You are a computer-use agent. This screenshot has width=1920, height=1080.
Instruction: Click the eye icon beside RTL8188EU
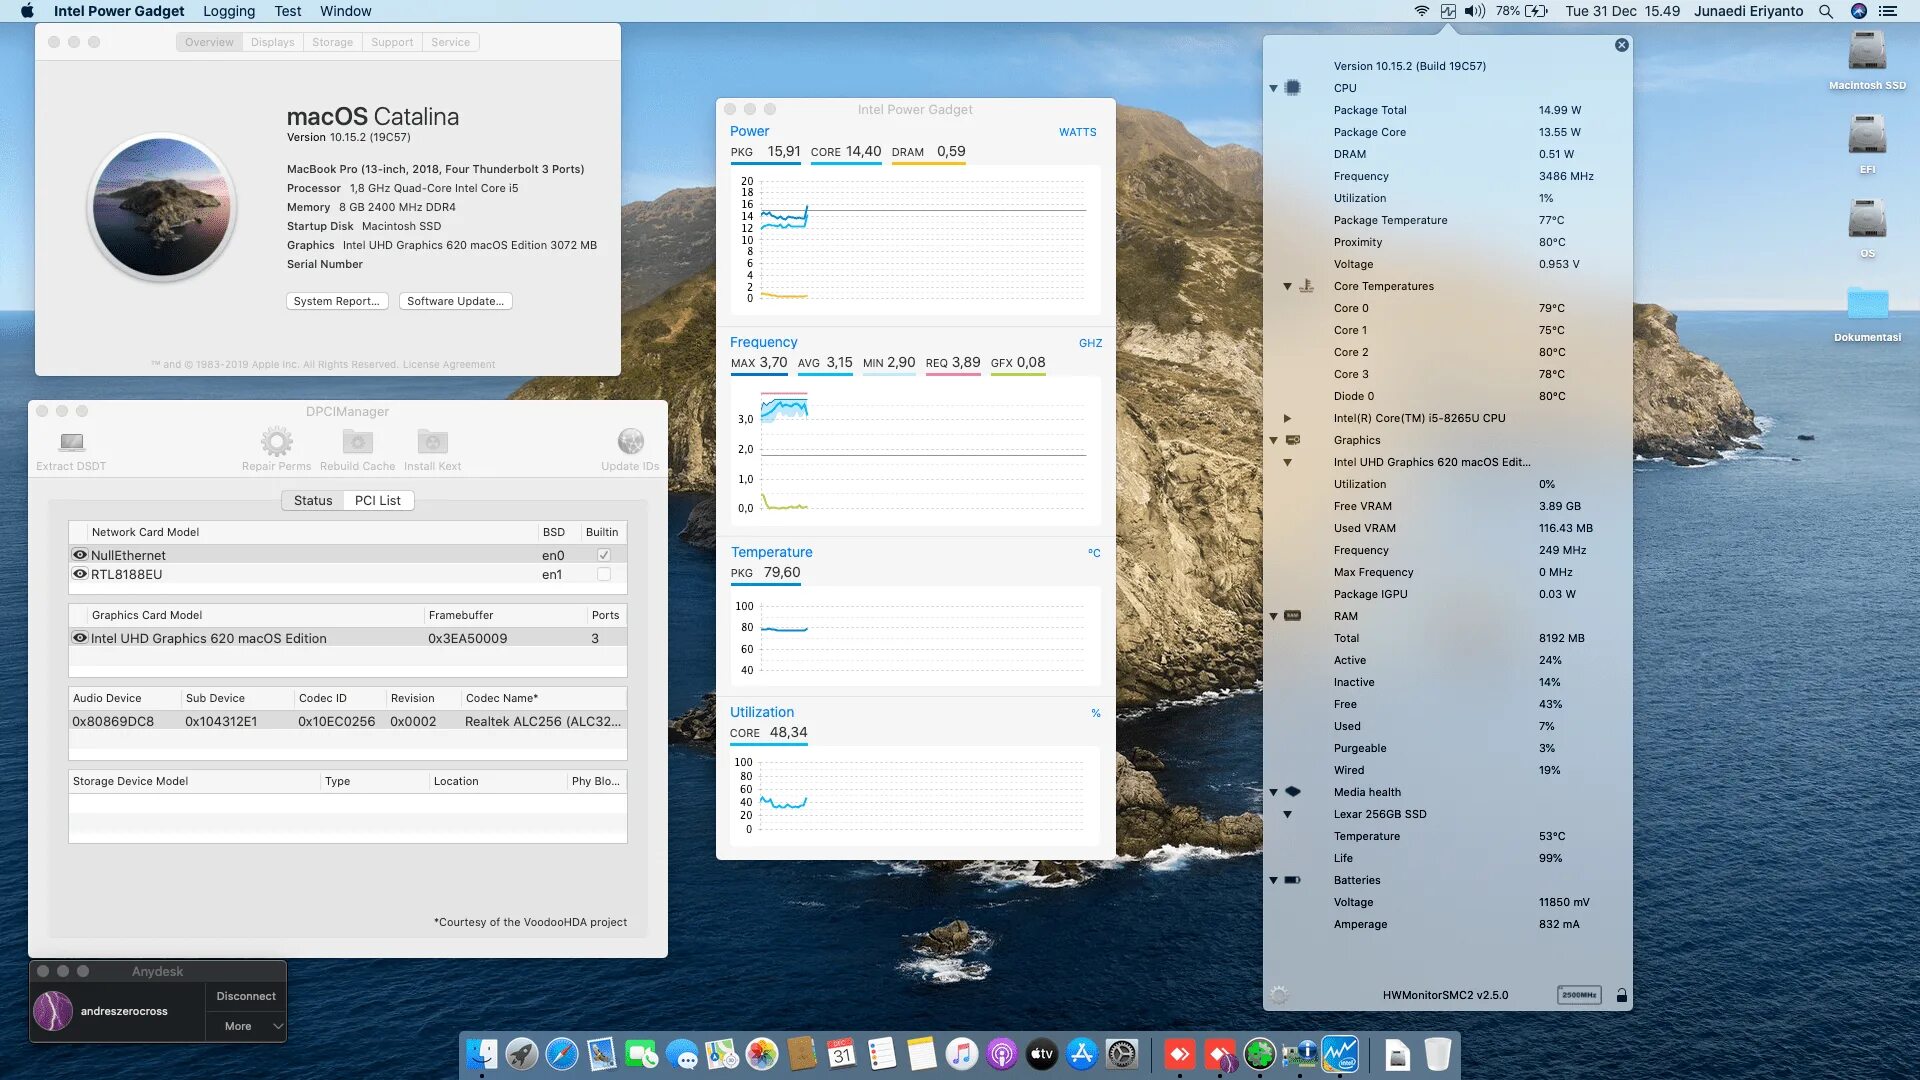[80, 574]
